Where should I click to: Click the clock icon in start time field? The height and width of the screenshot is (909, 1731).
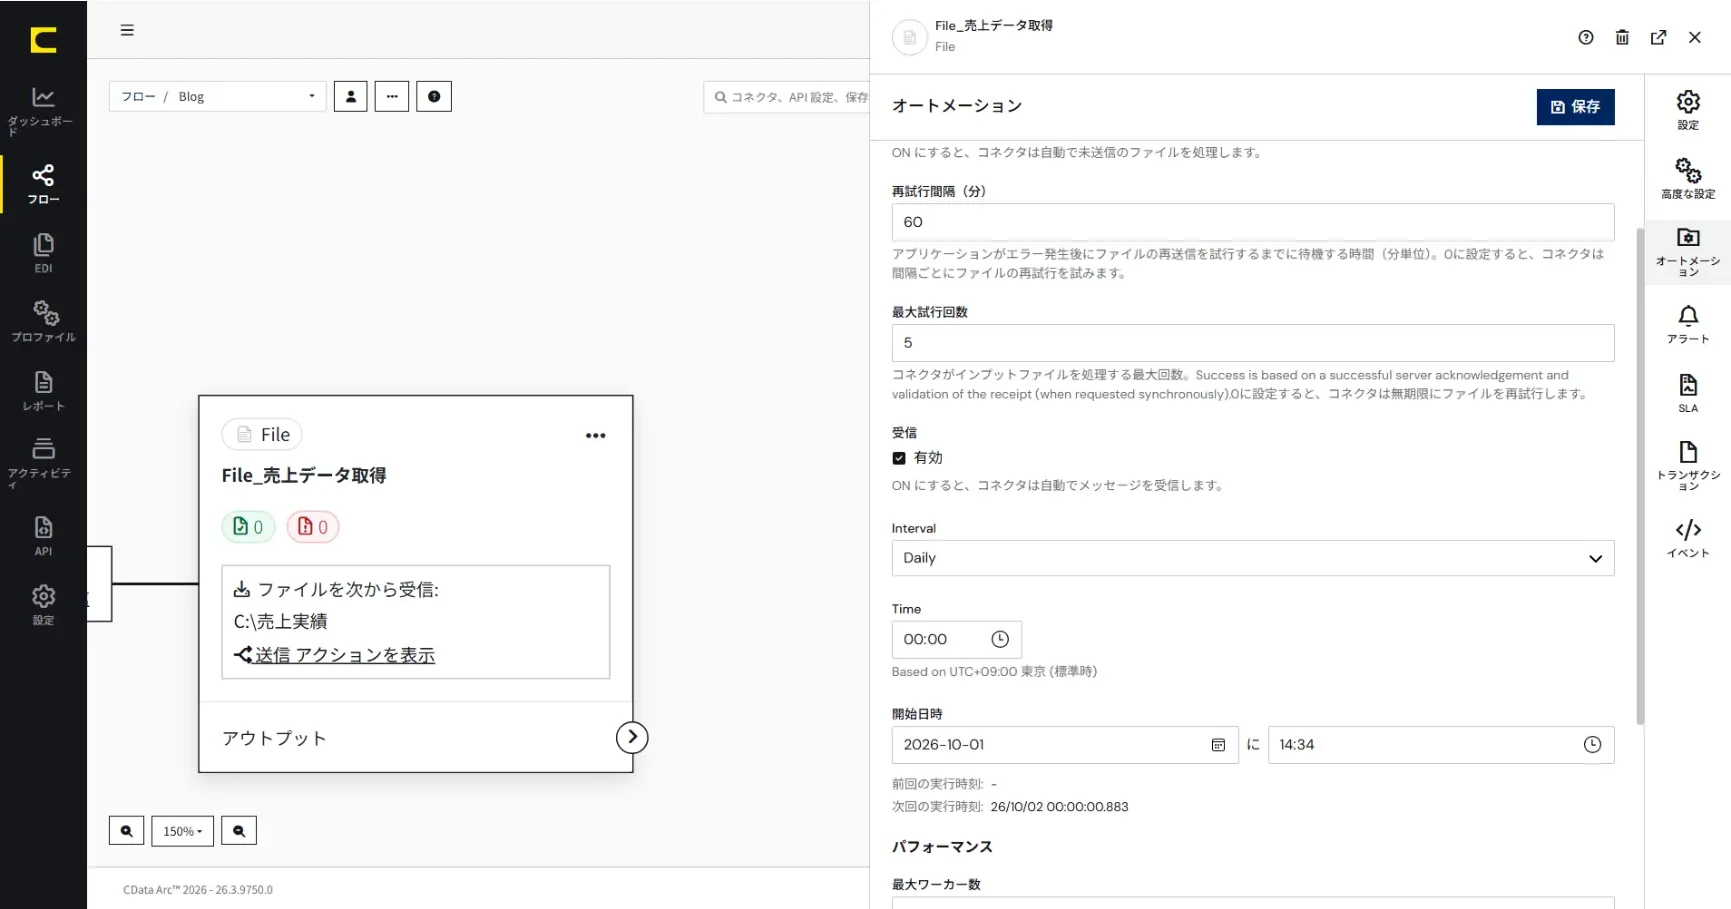[1592, 745]
